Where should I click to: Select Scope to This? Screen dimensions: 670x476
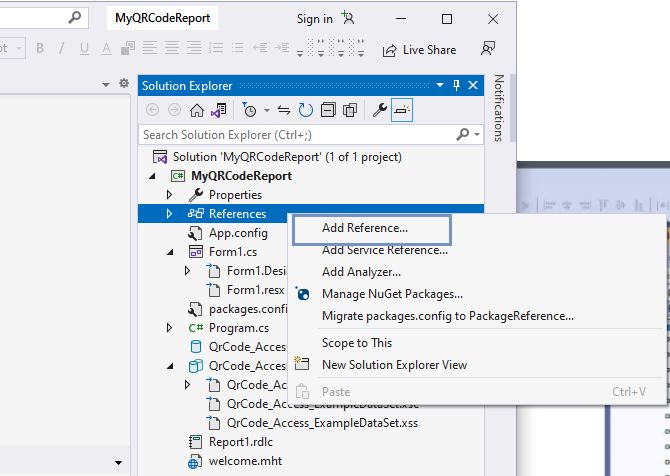coord(357,343)
